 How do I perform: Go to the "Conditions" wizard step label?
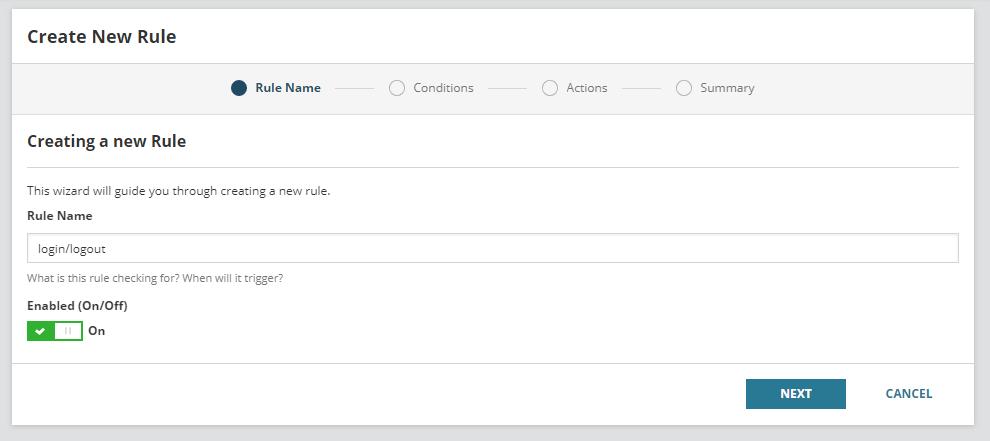point(443,88)
